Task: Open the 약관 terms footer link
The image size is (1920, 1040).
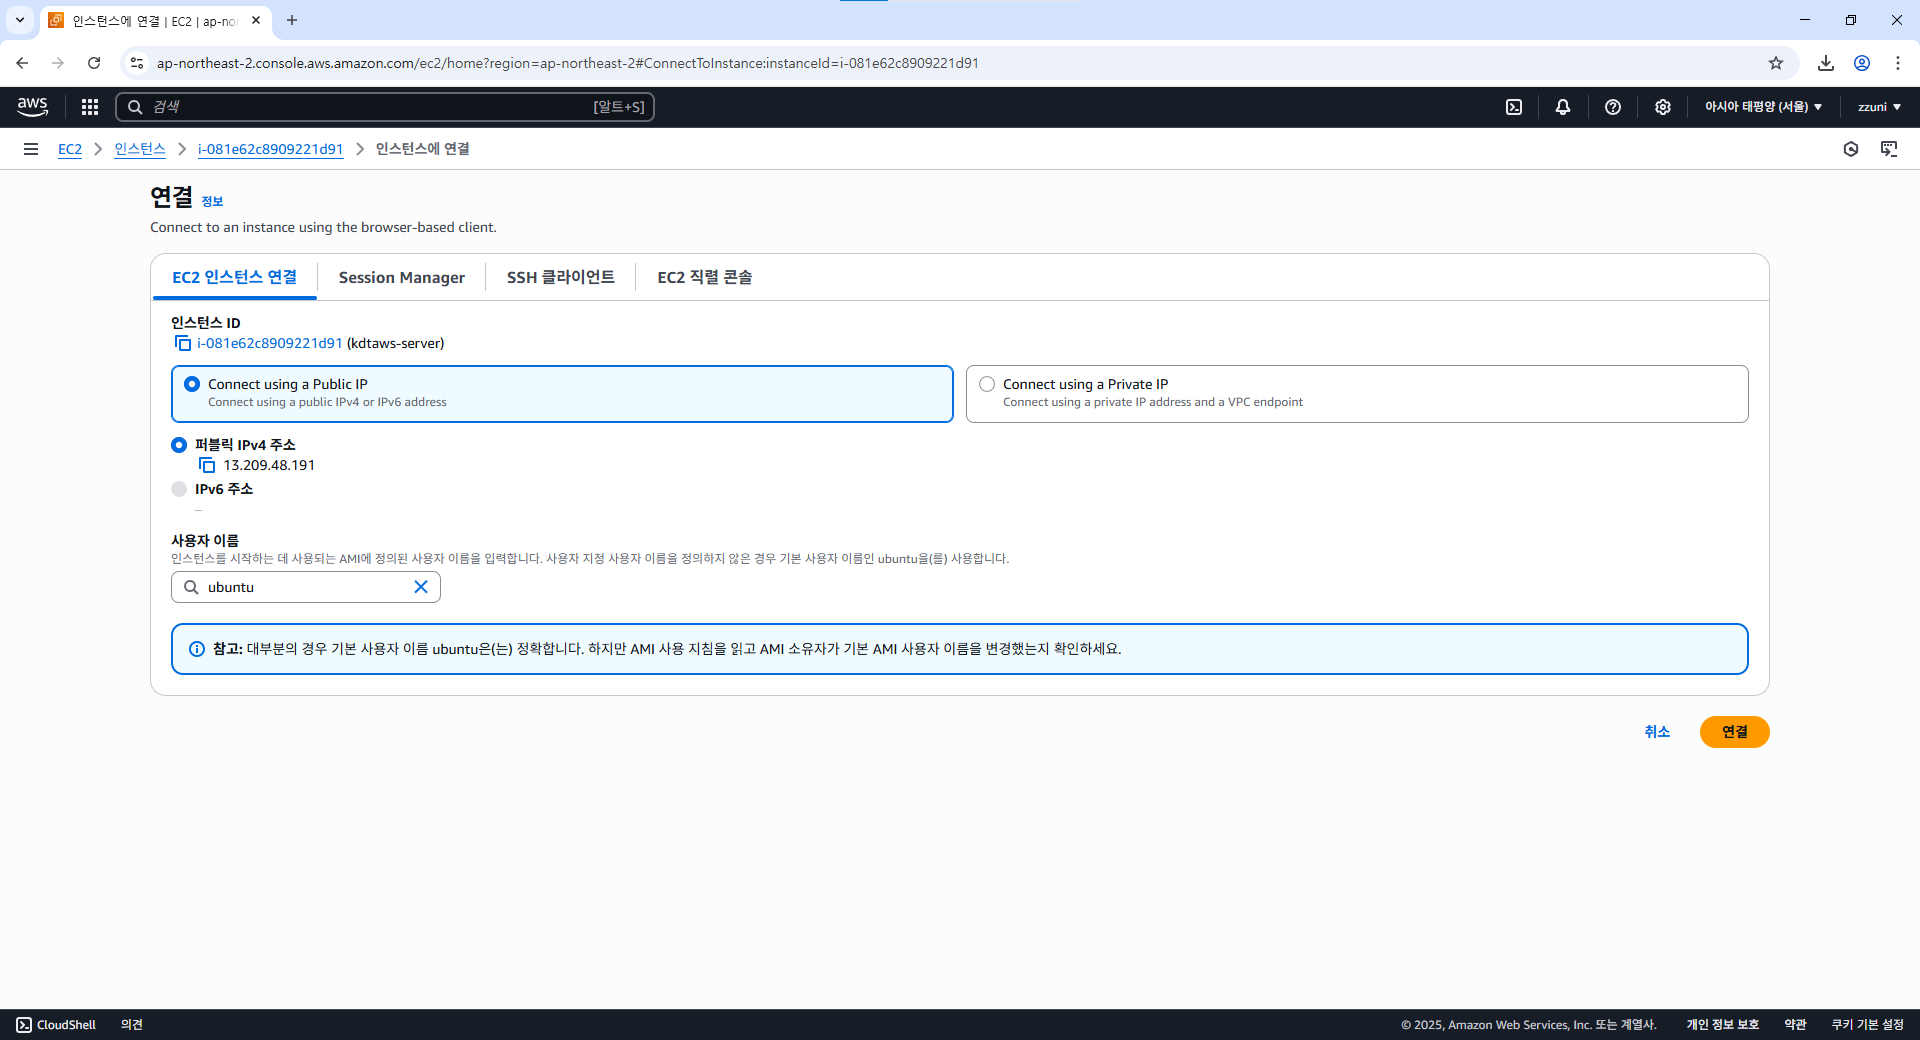Action: click(1796, 1025)
